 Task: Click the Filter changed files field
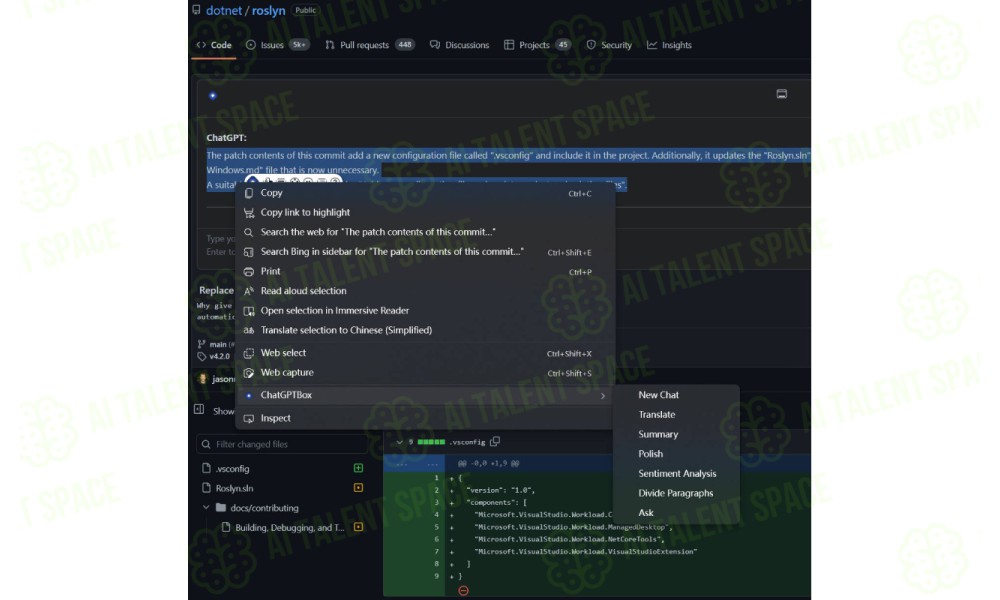pyautogui.click(x=282, y=444)
